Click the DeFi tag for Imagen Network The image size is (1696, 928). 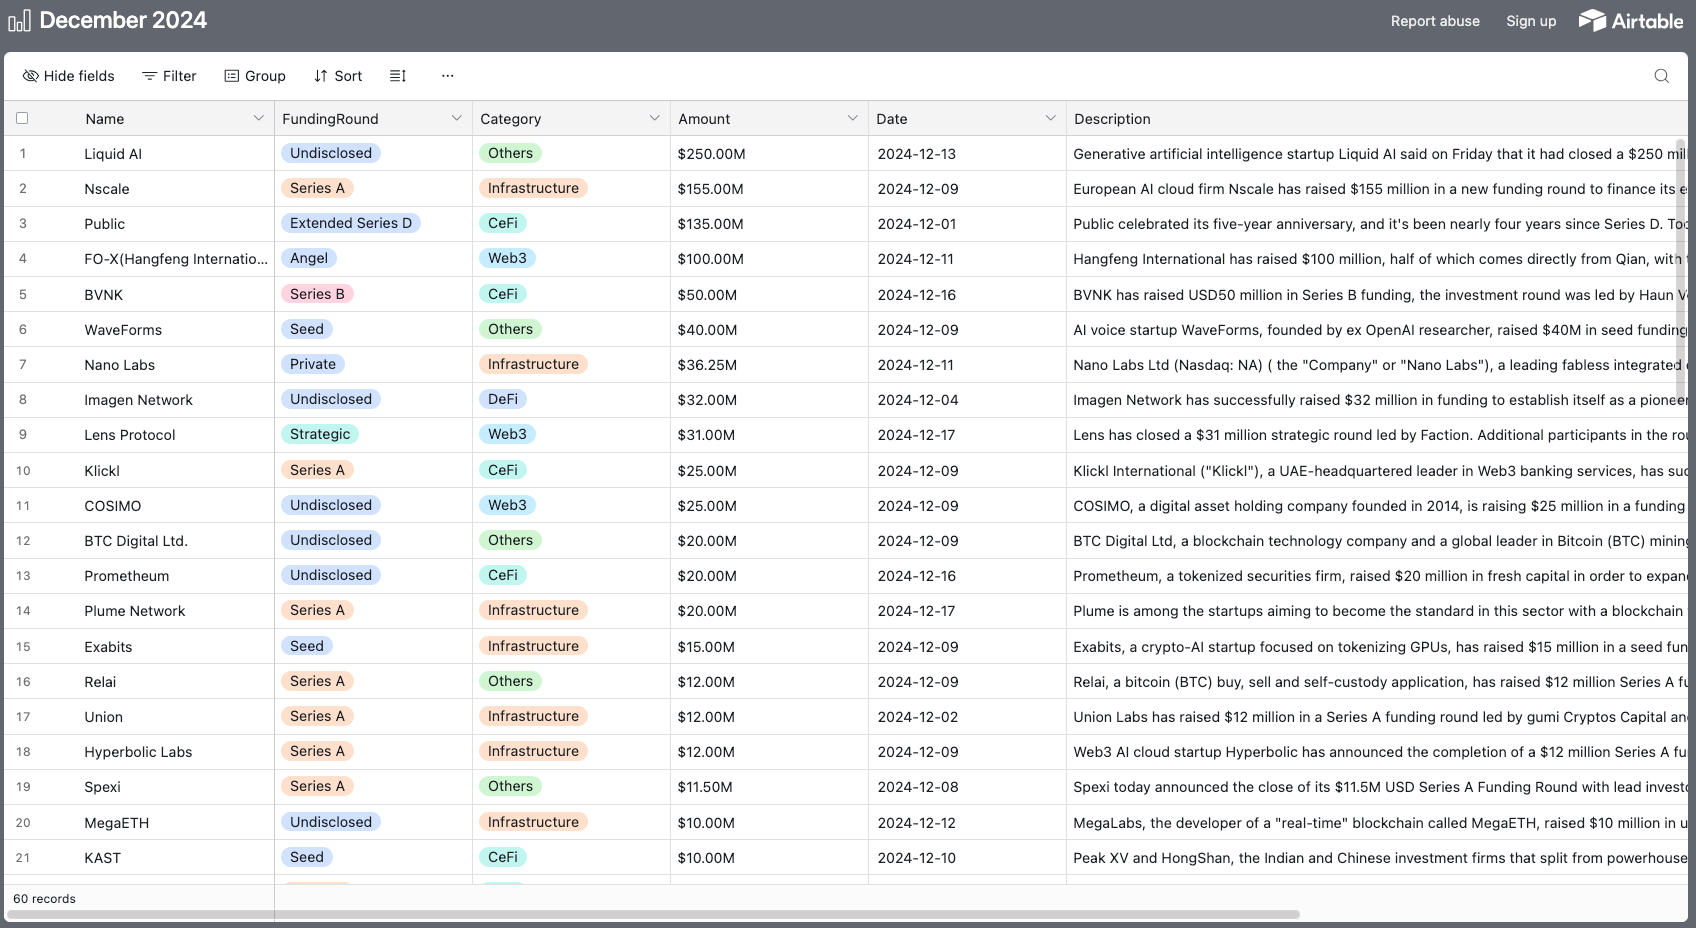click(503, 399)
